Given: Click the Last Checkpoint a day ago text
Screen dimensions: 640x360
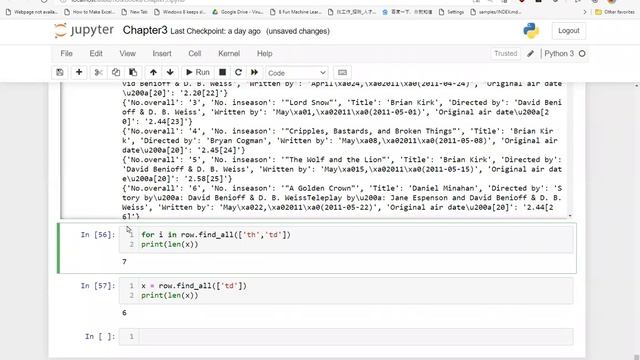Looking at the screenshot, I should click(x=215, y=31).
